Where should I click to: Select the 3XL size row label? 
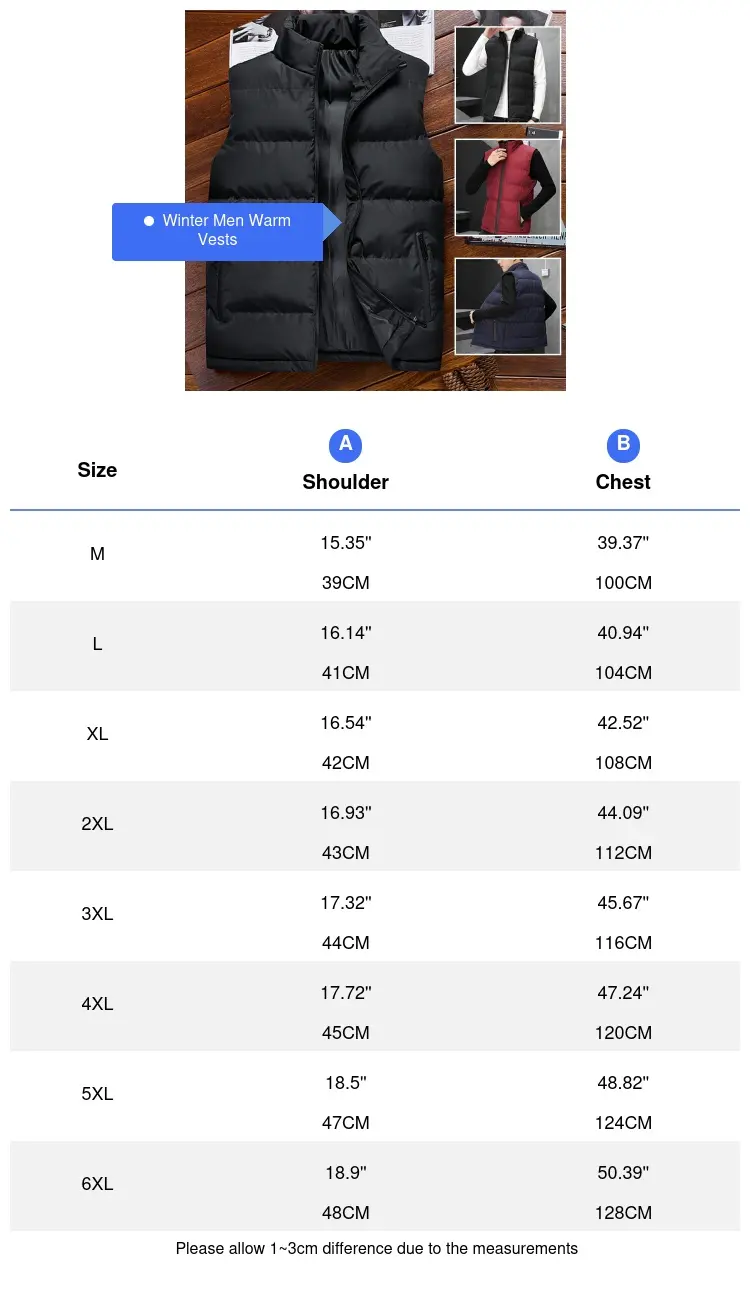[97, 914]
